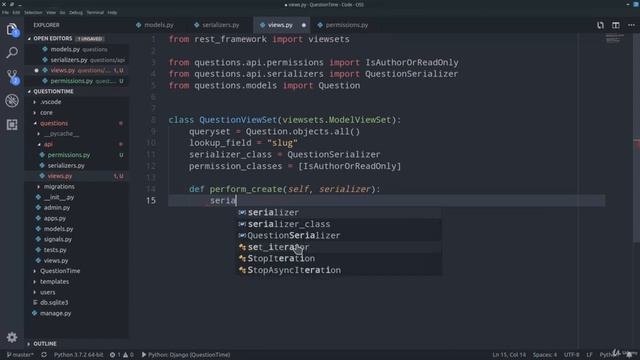
Task: Open the Explorer view in activity bar
Action: click(12, 29)
